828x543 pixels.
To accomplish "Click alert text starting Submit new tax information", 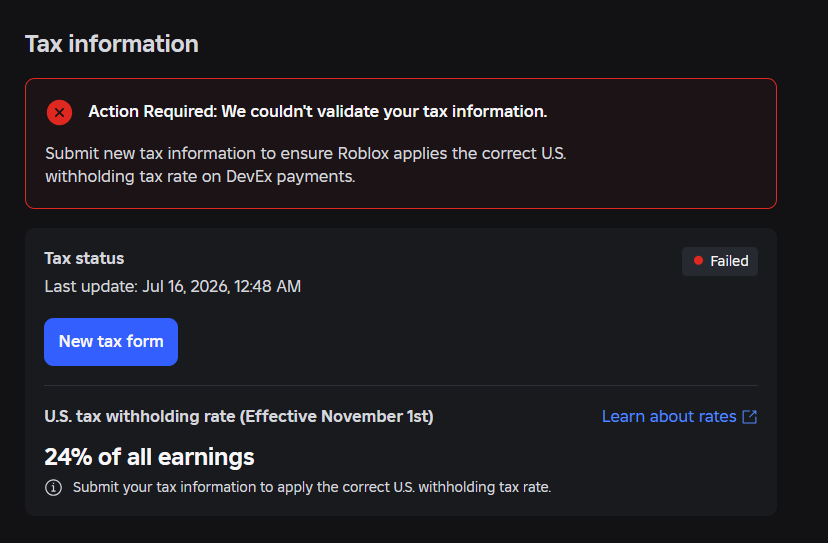I will [305, 165].
